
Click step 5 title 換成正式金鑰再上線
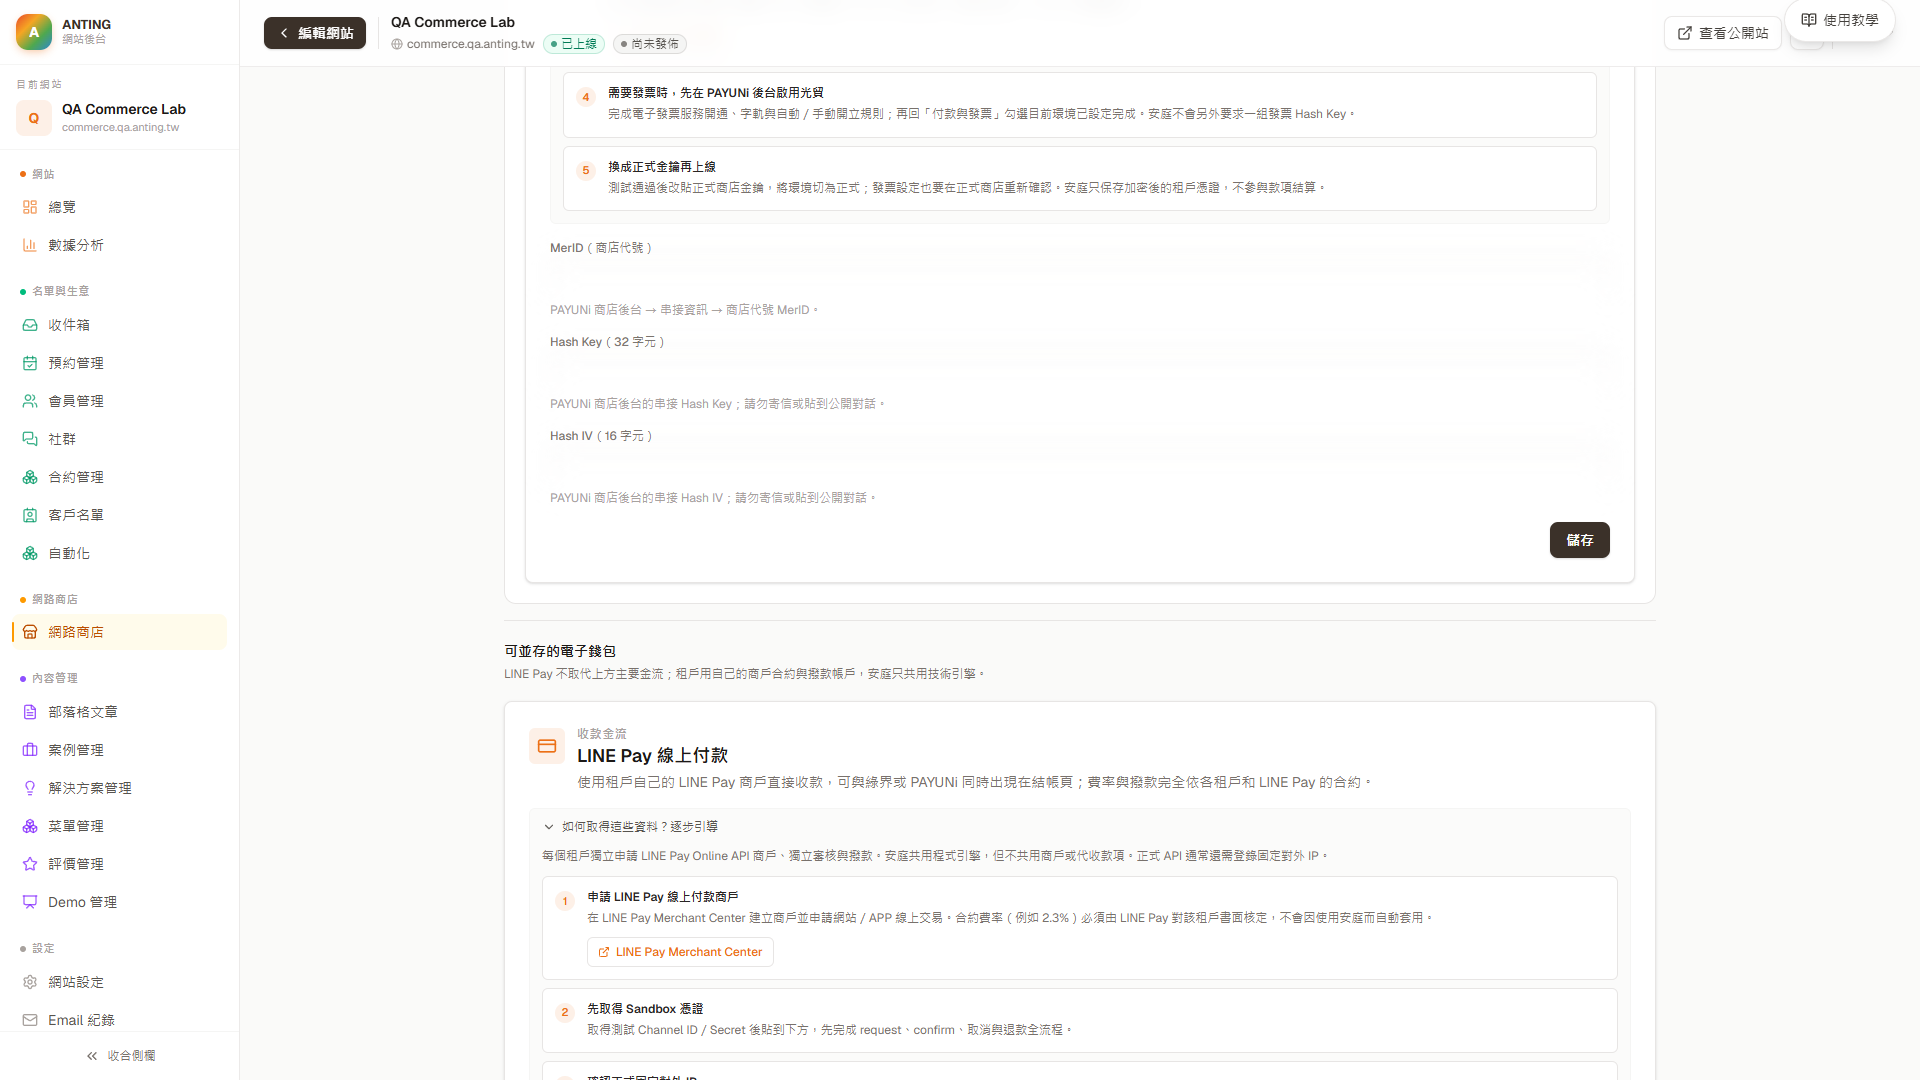662,167
